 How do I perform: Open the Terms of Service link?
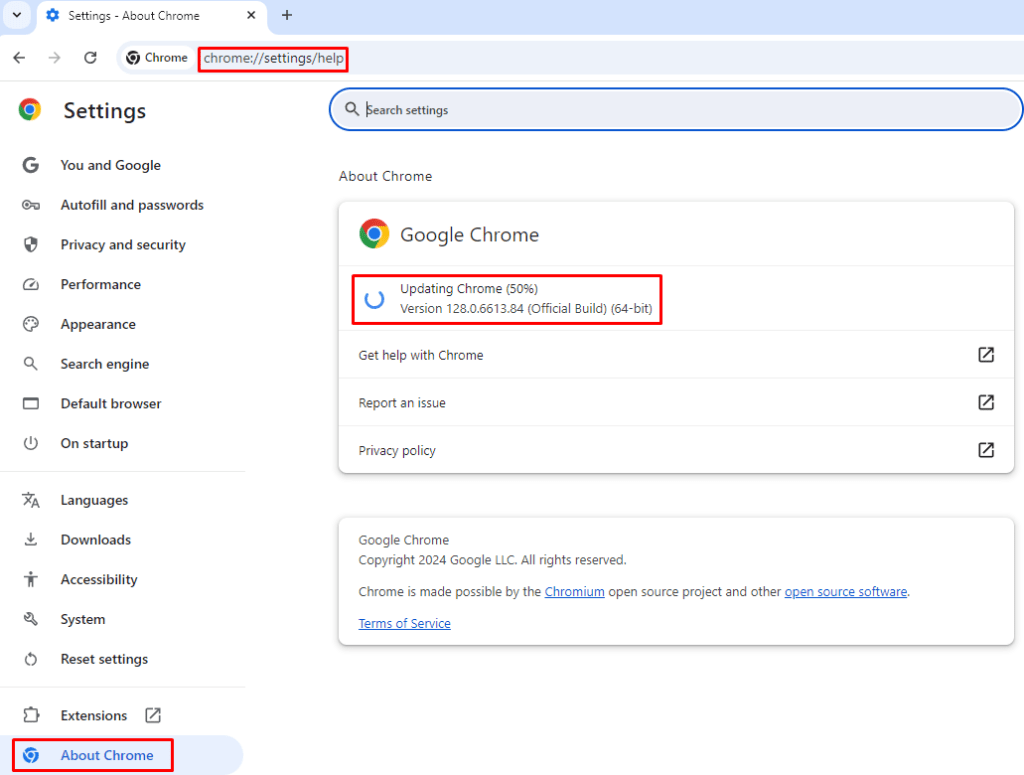coord(404,624)
